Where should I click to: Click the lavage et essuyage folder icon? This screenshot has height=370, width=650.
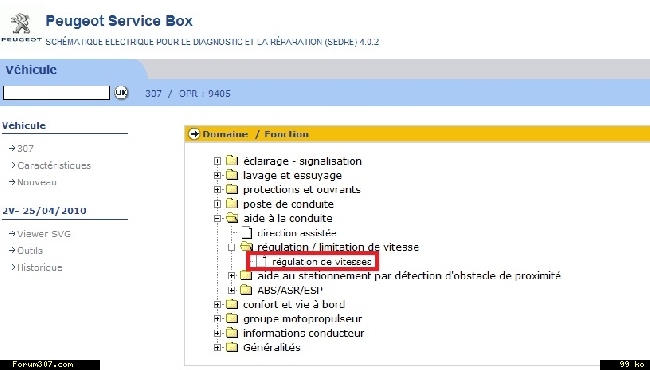pyautogui.click(x=232, y=175)
